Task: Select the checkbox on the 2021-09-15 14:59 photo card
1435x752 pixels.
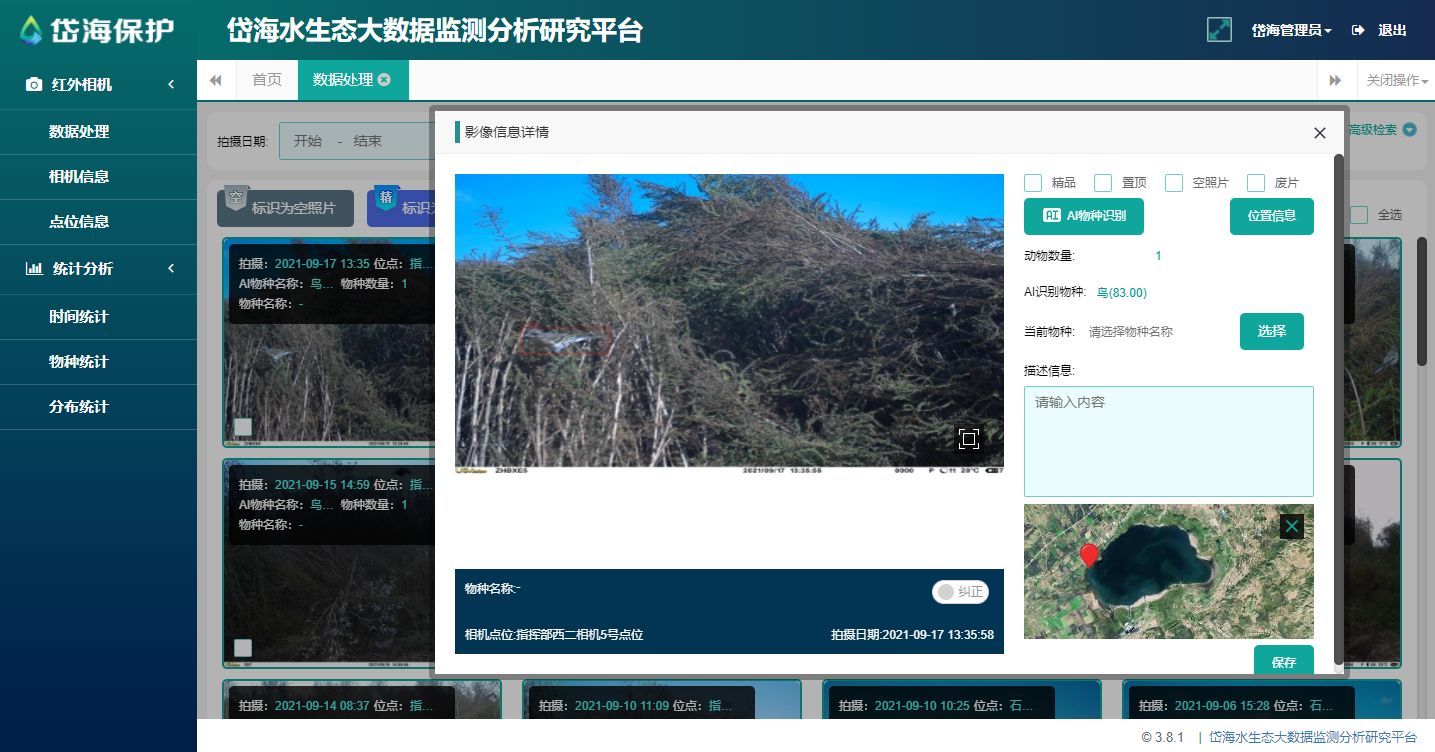Action: [243, 648]
